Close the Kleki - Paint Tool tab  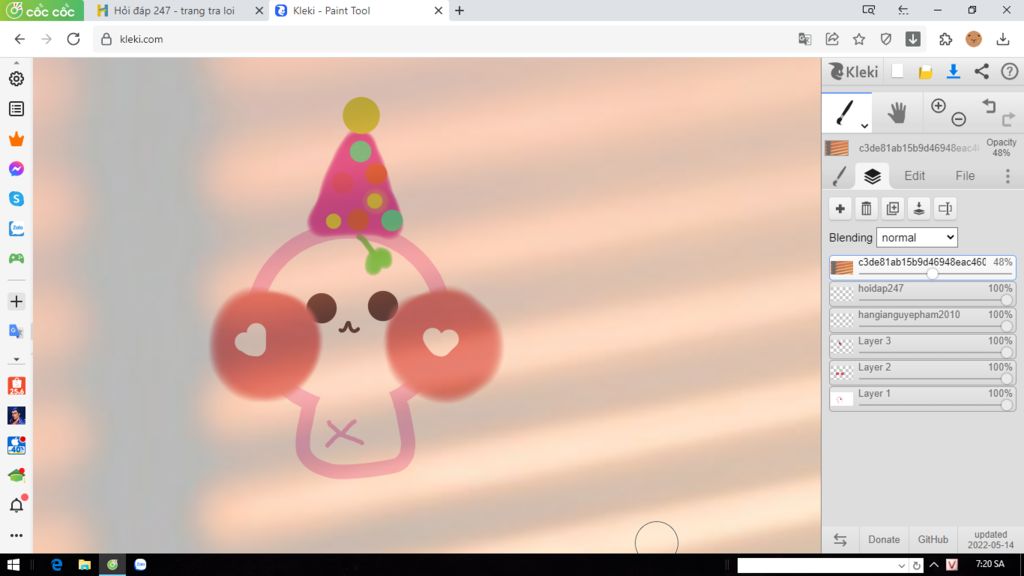point(438,10)
